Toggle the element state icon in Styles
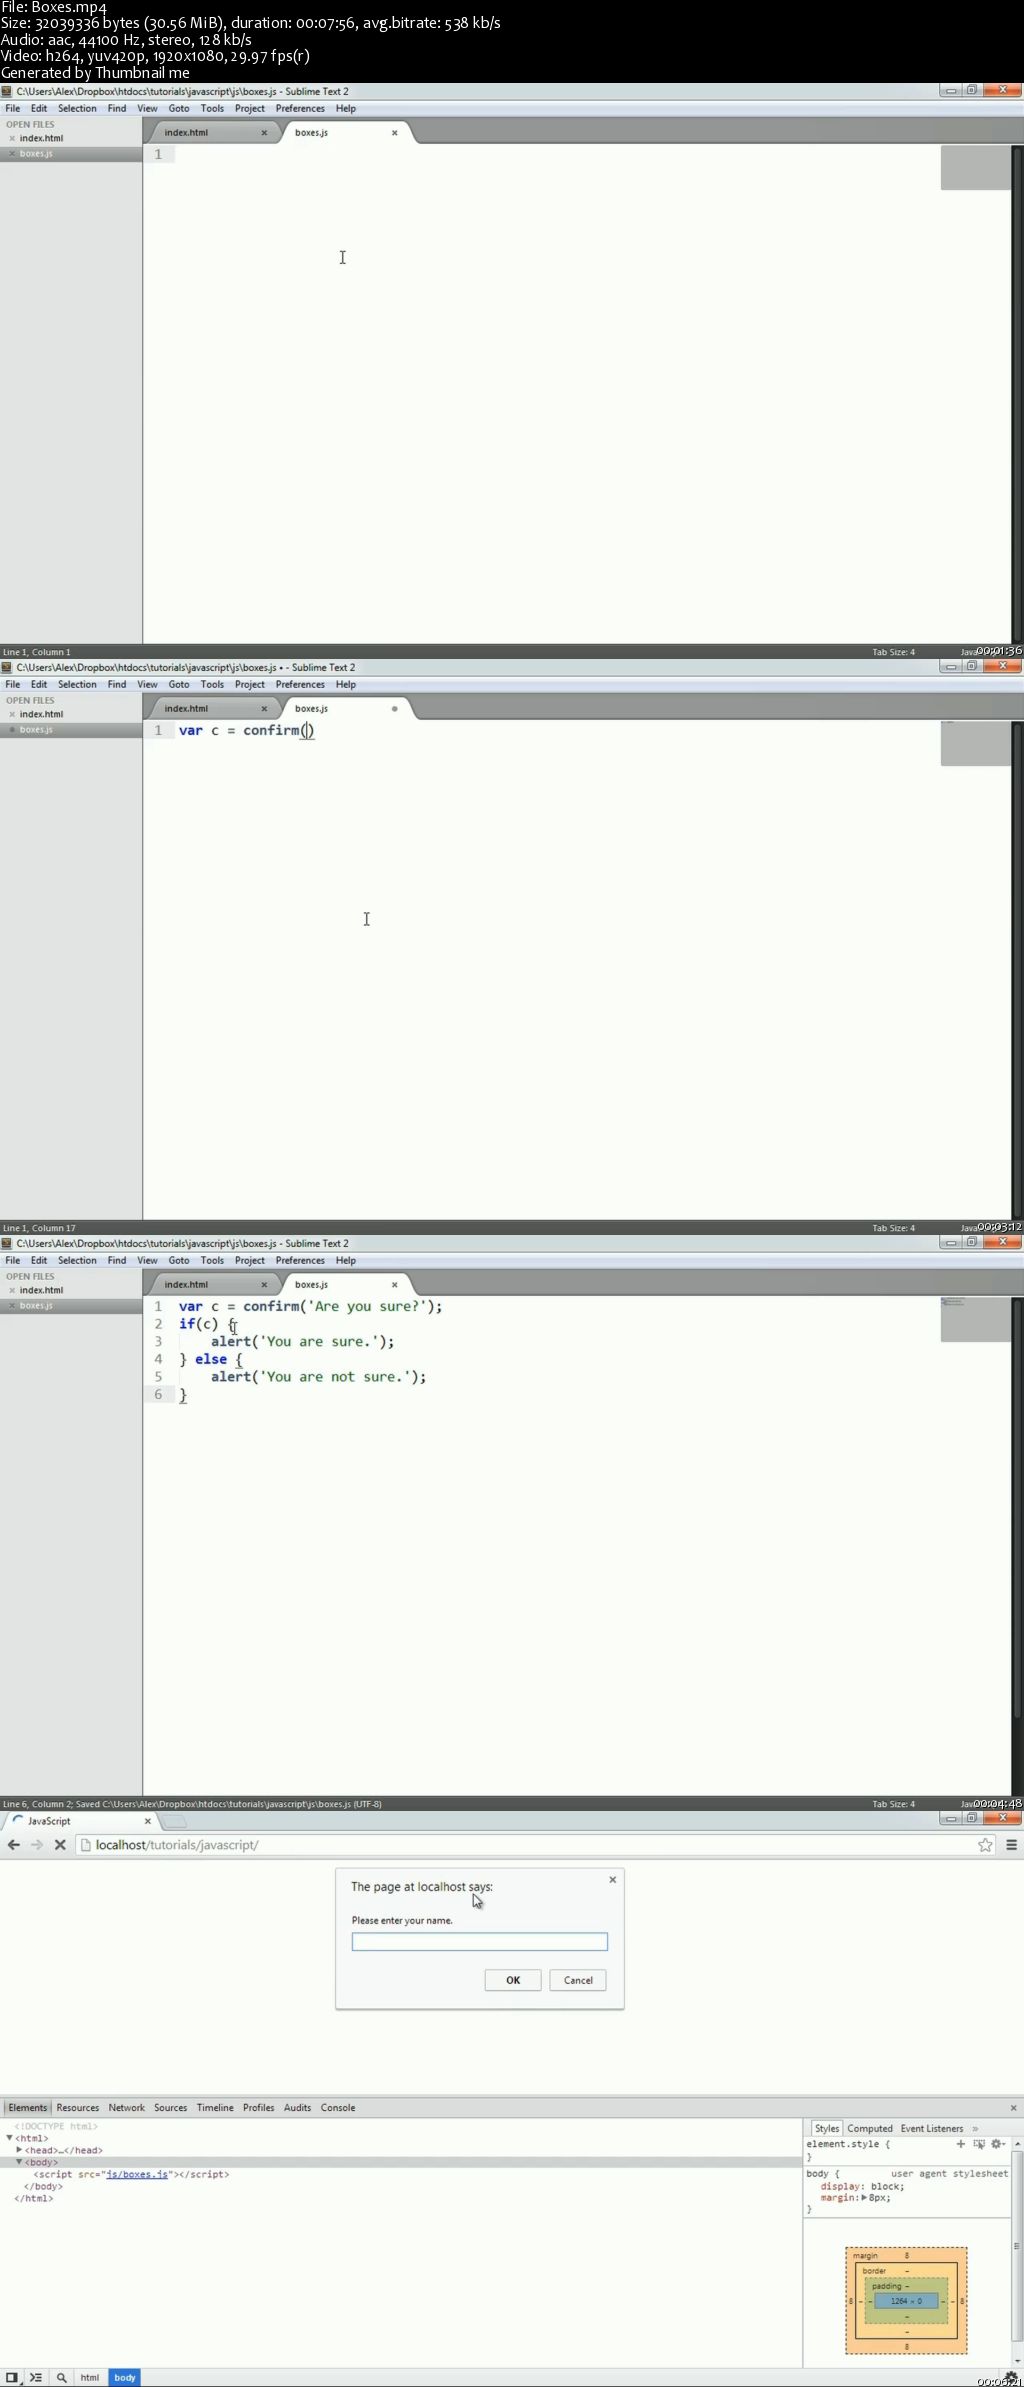This screenshot has width=1024, height=2387. (x=979, y=2144)
